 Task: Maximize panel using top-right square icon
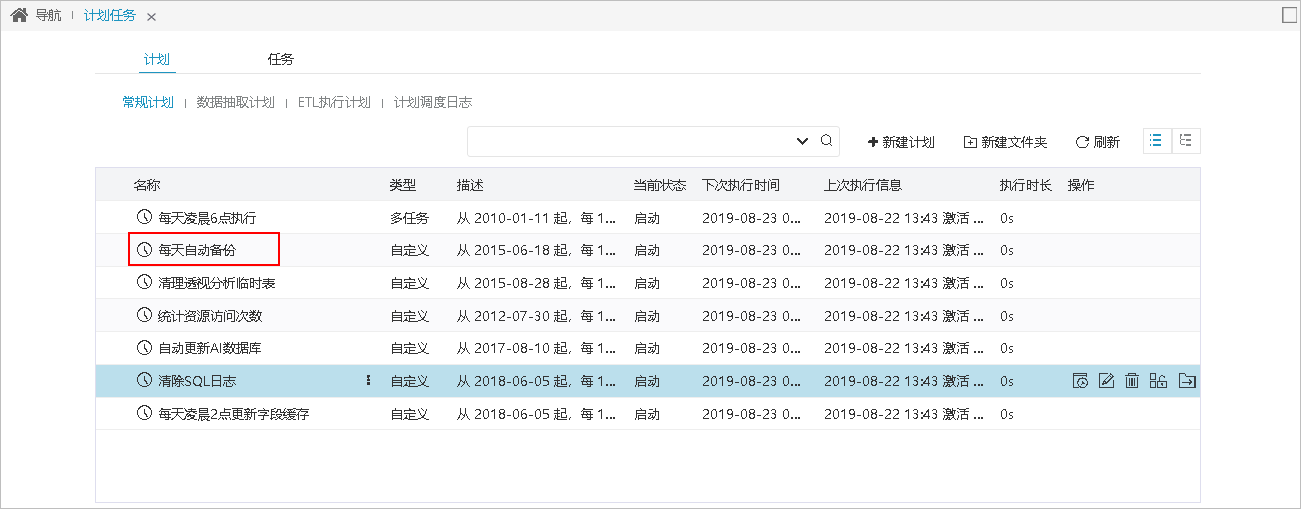1289,15
